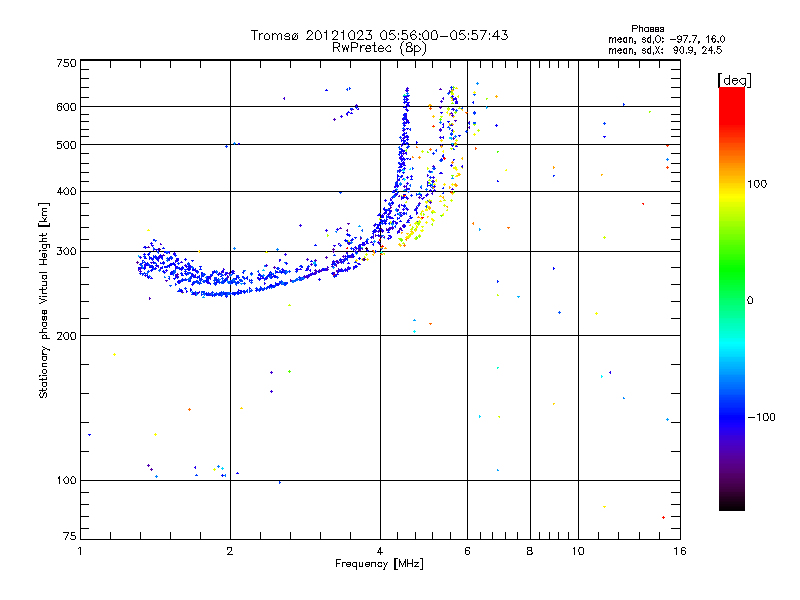Click the plot title 'Tromsø 20121023 05:56:00-05:57:43'

coord(380,35)
